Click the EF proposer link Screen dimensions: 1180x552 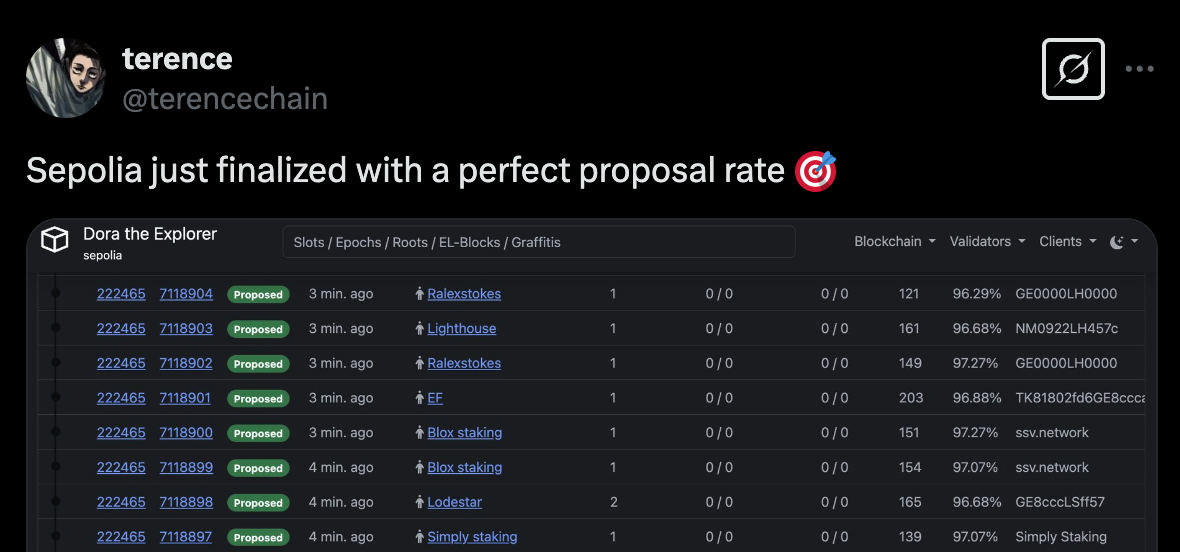tap(435, 398)
